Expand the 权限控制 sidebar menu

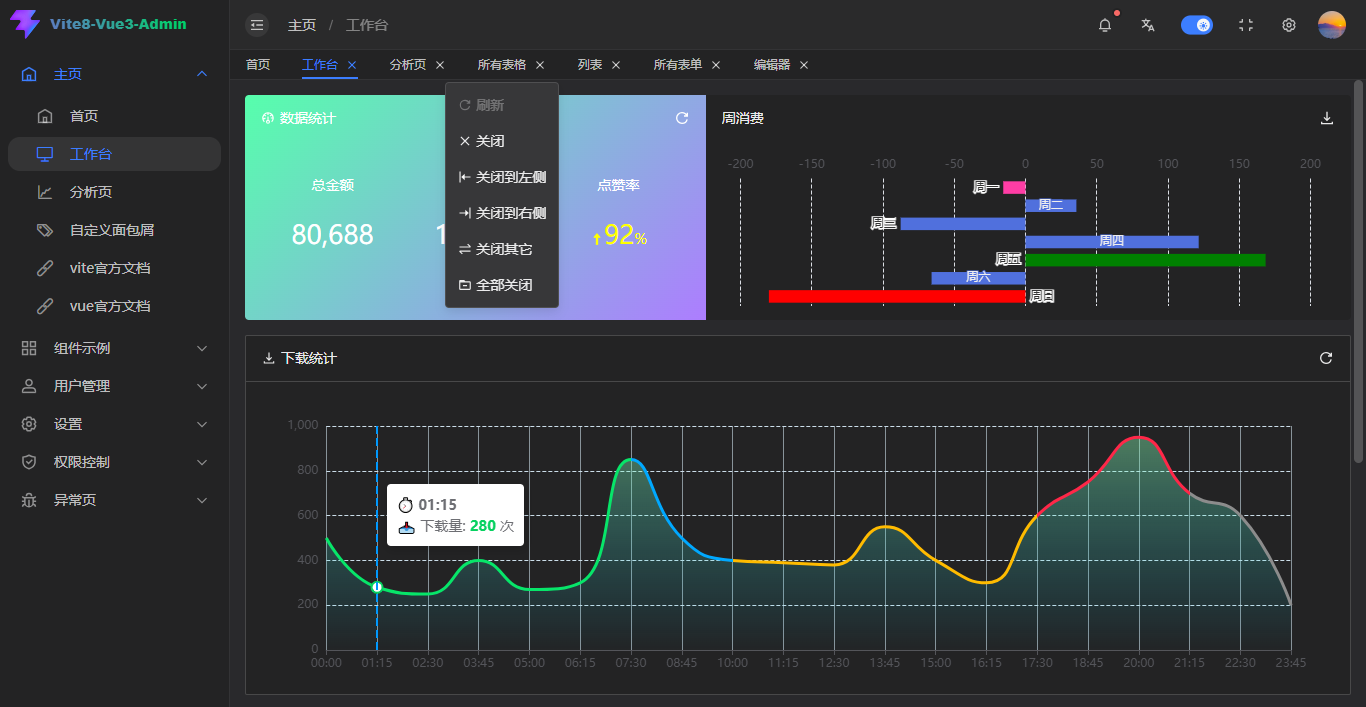114,462
